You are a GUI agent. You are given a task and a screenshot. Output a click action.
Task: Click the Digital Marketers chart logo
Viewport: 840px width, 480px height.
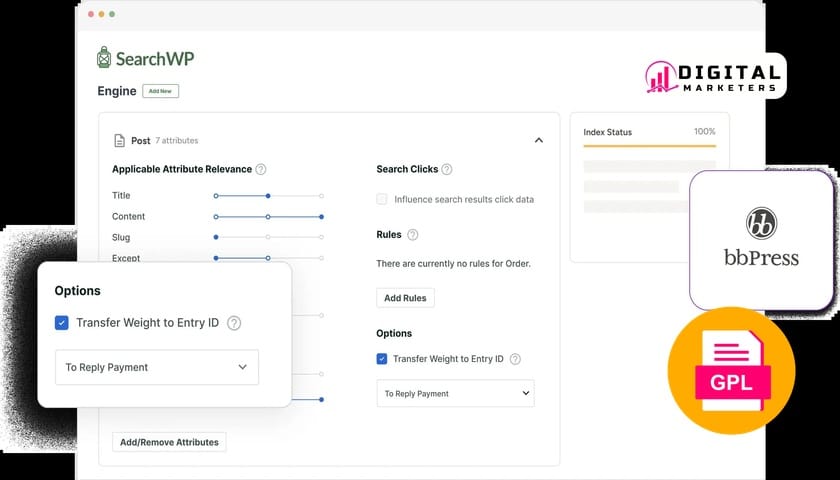coord(661,77)
